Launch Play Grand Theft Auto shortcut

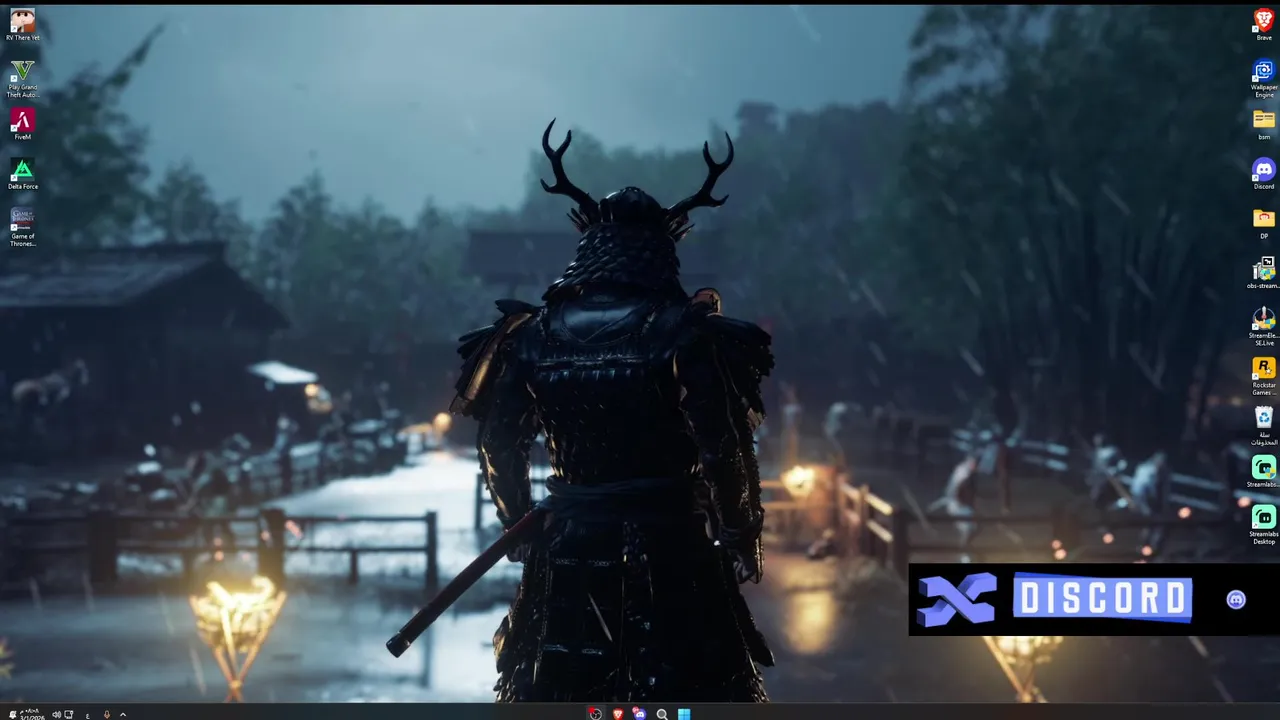pos(22,78)
